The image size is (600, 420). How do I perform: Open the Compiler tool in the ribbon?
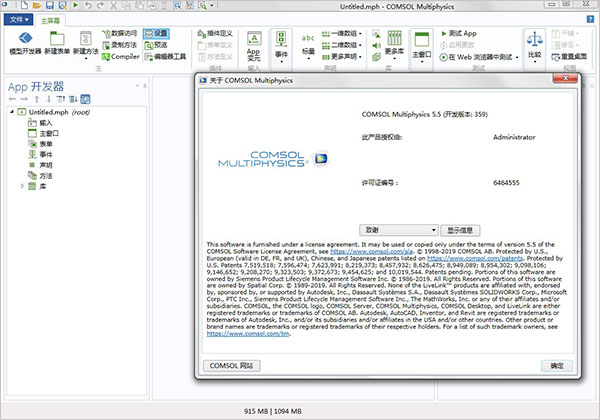pos(121,57)
